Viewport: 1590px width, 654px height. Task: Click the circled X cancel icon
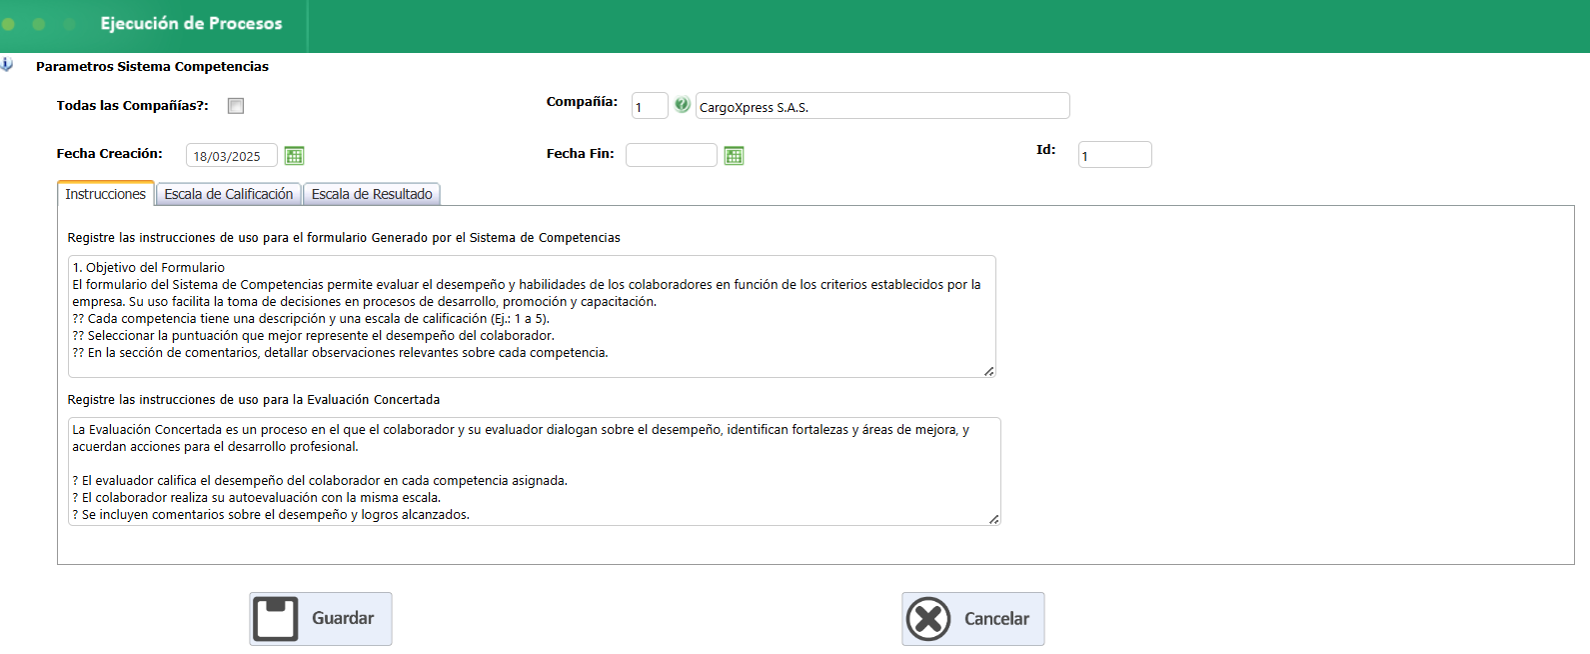(x=928, y=619)
